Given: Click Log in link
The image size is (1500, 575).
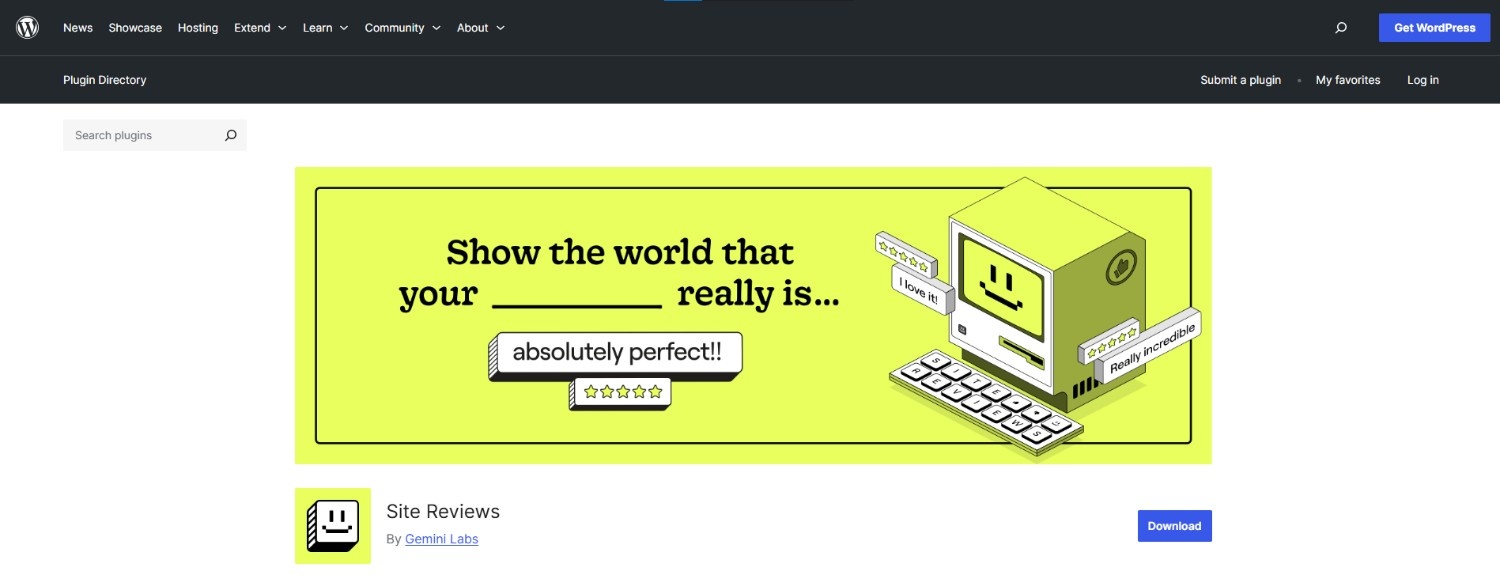Looking at the screenshot, I should [x=1423, y=80].
